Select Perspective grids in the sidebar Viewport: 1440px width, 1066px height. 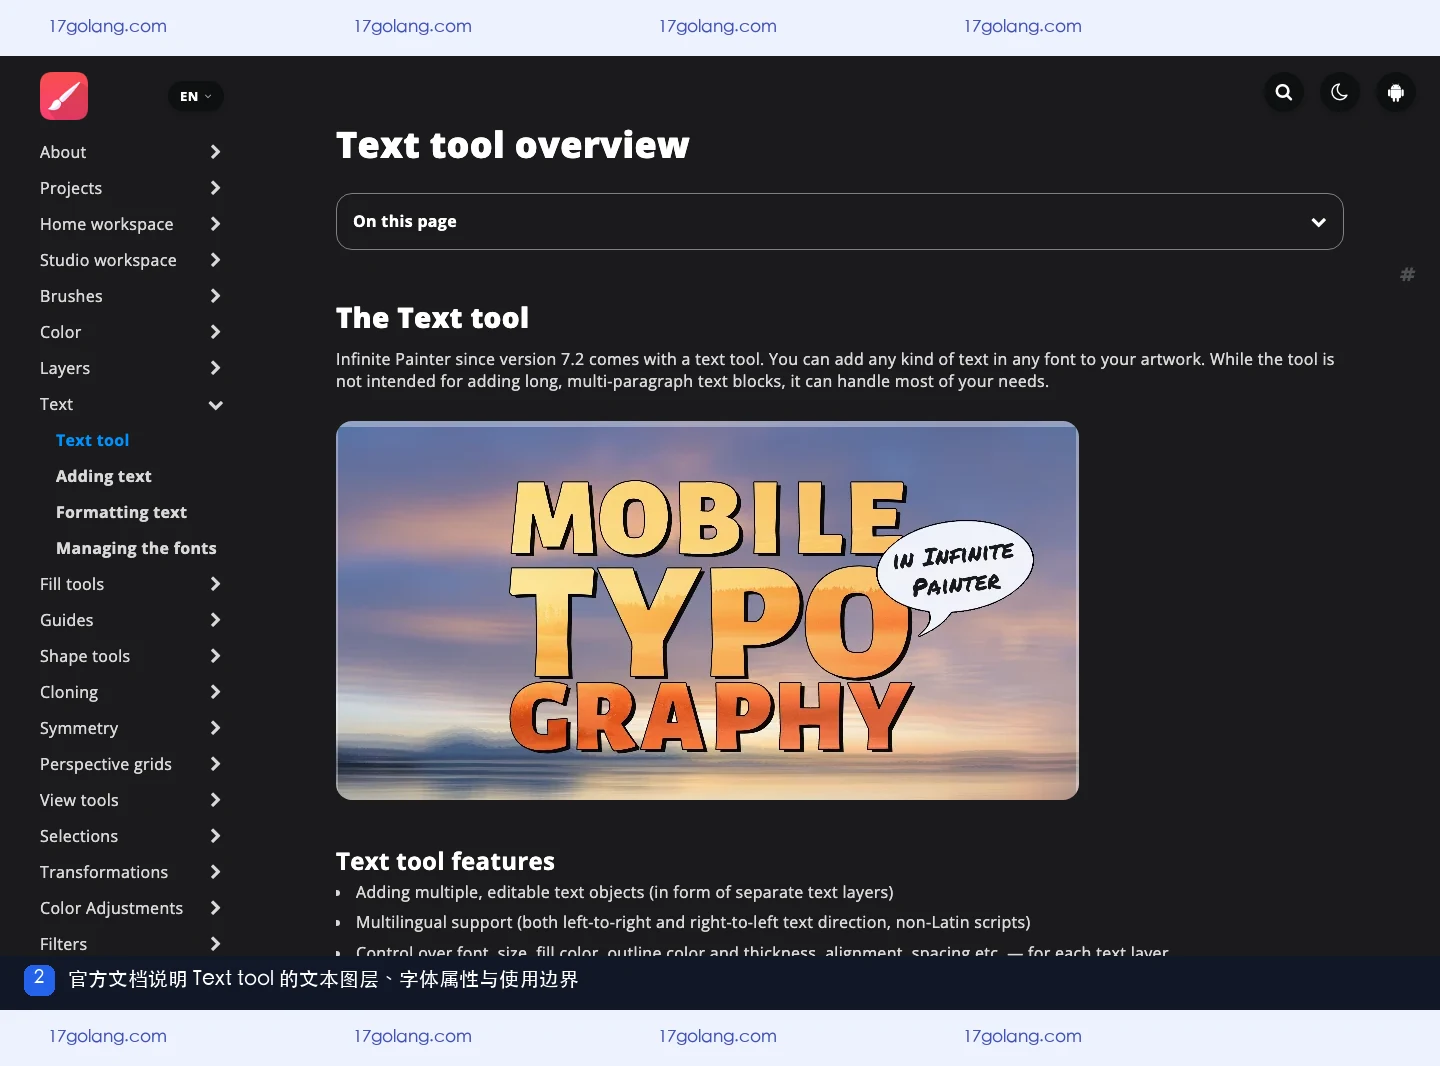coord(106,764)
